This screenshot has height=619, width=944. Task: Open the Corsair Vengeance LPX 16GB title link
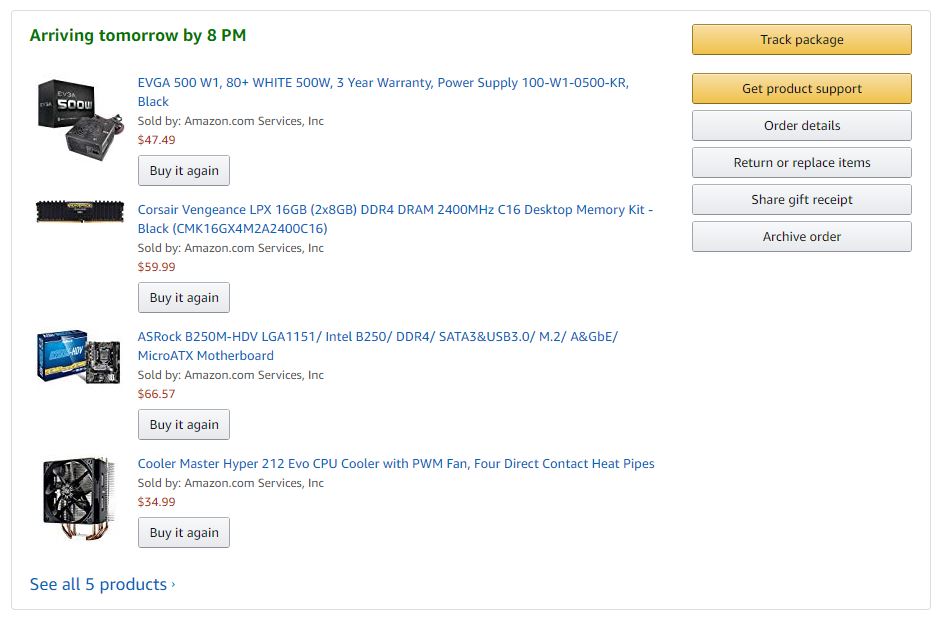tap(395, 210)
